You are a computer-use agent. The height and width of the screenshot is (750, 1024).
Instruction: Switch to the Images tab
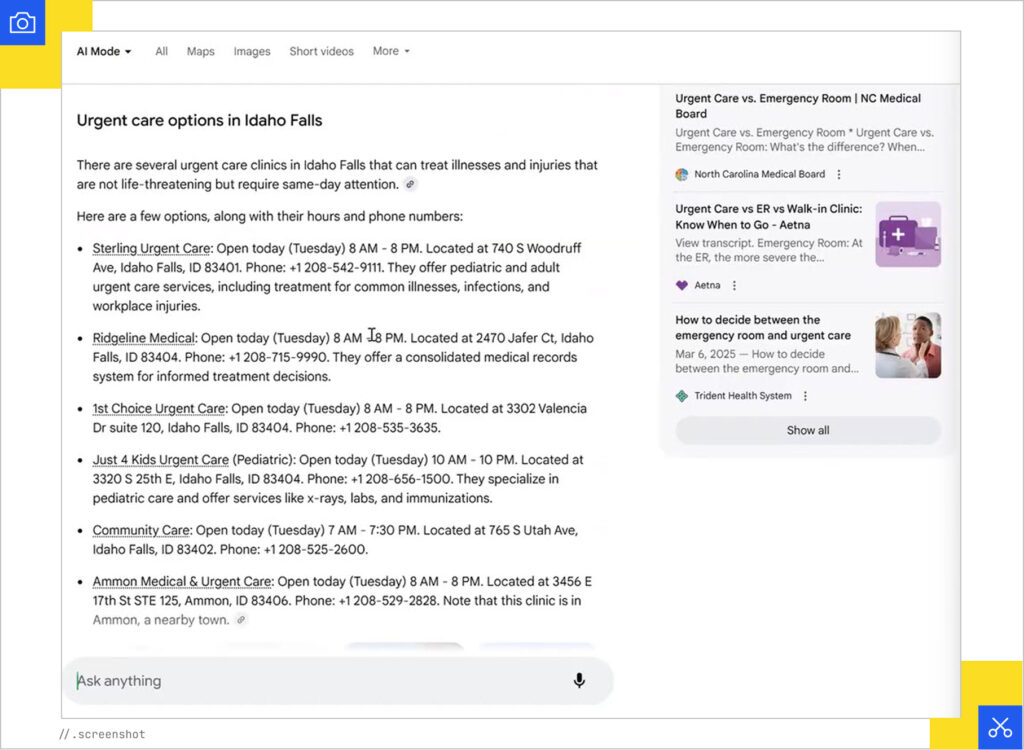tap(252, 51)
